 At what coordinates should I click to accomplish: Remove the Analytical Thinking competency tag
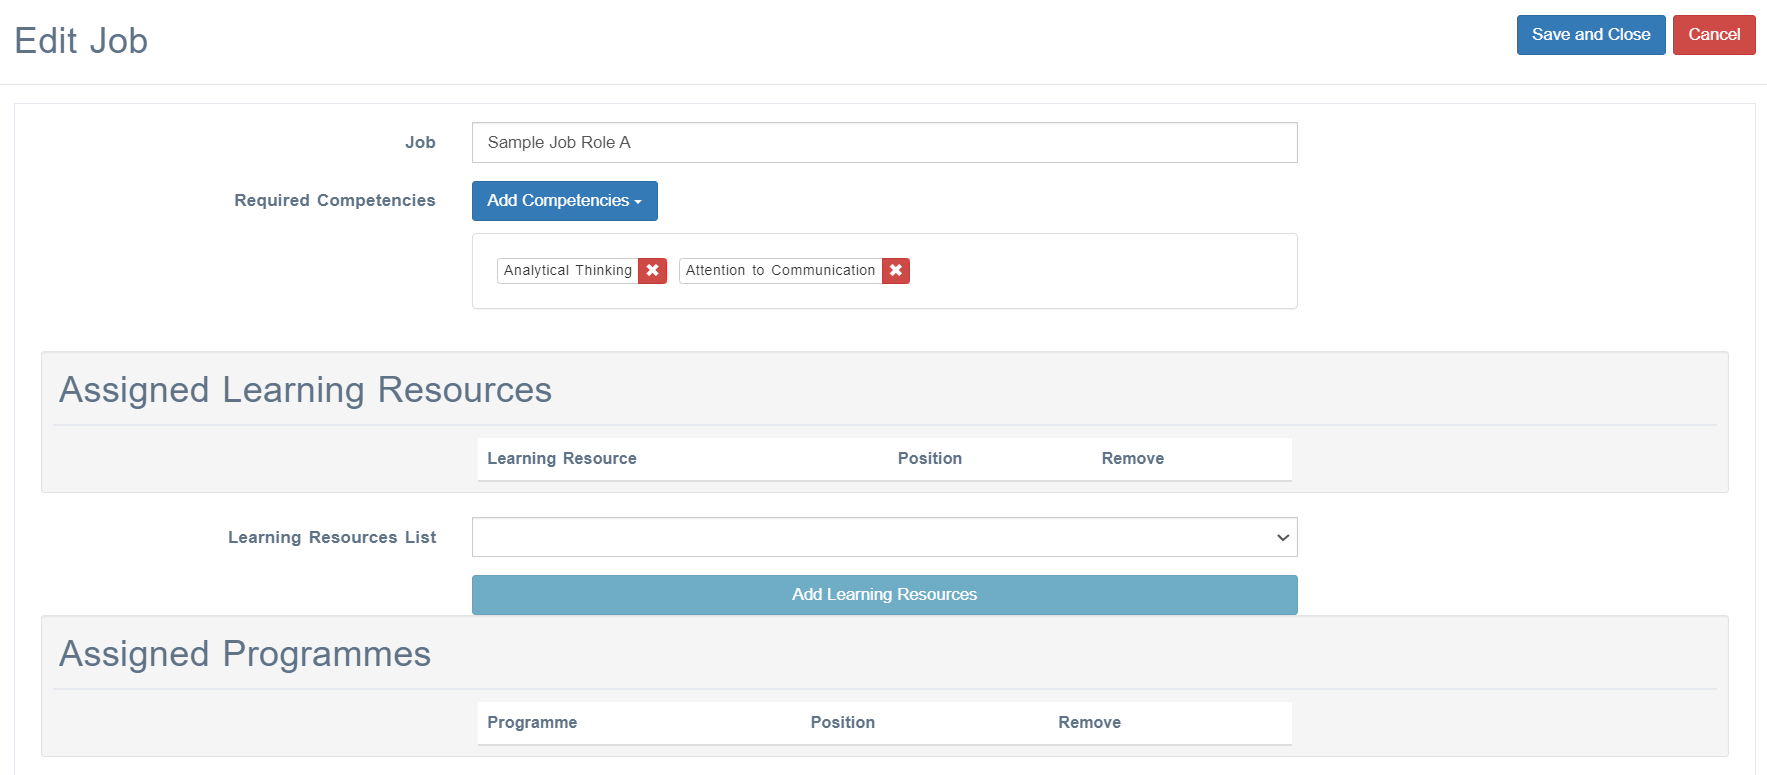click(653, 271)
